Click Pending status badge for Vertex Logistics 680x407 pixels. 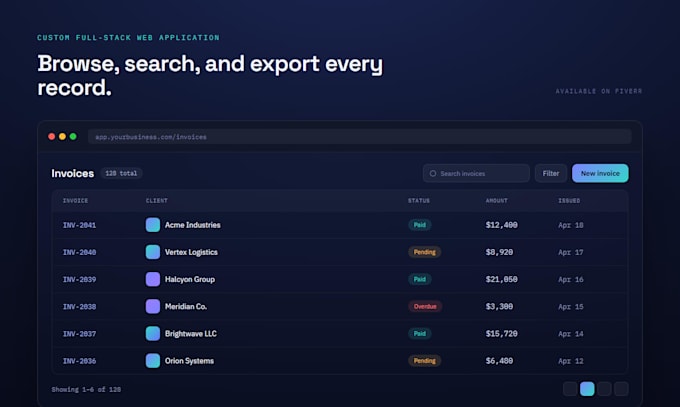pos(424,252)
